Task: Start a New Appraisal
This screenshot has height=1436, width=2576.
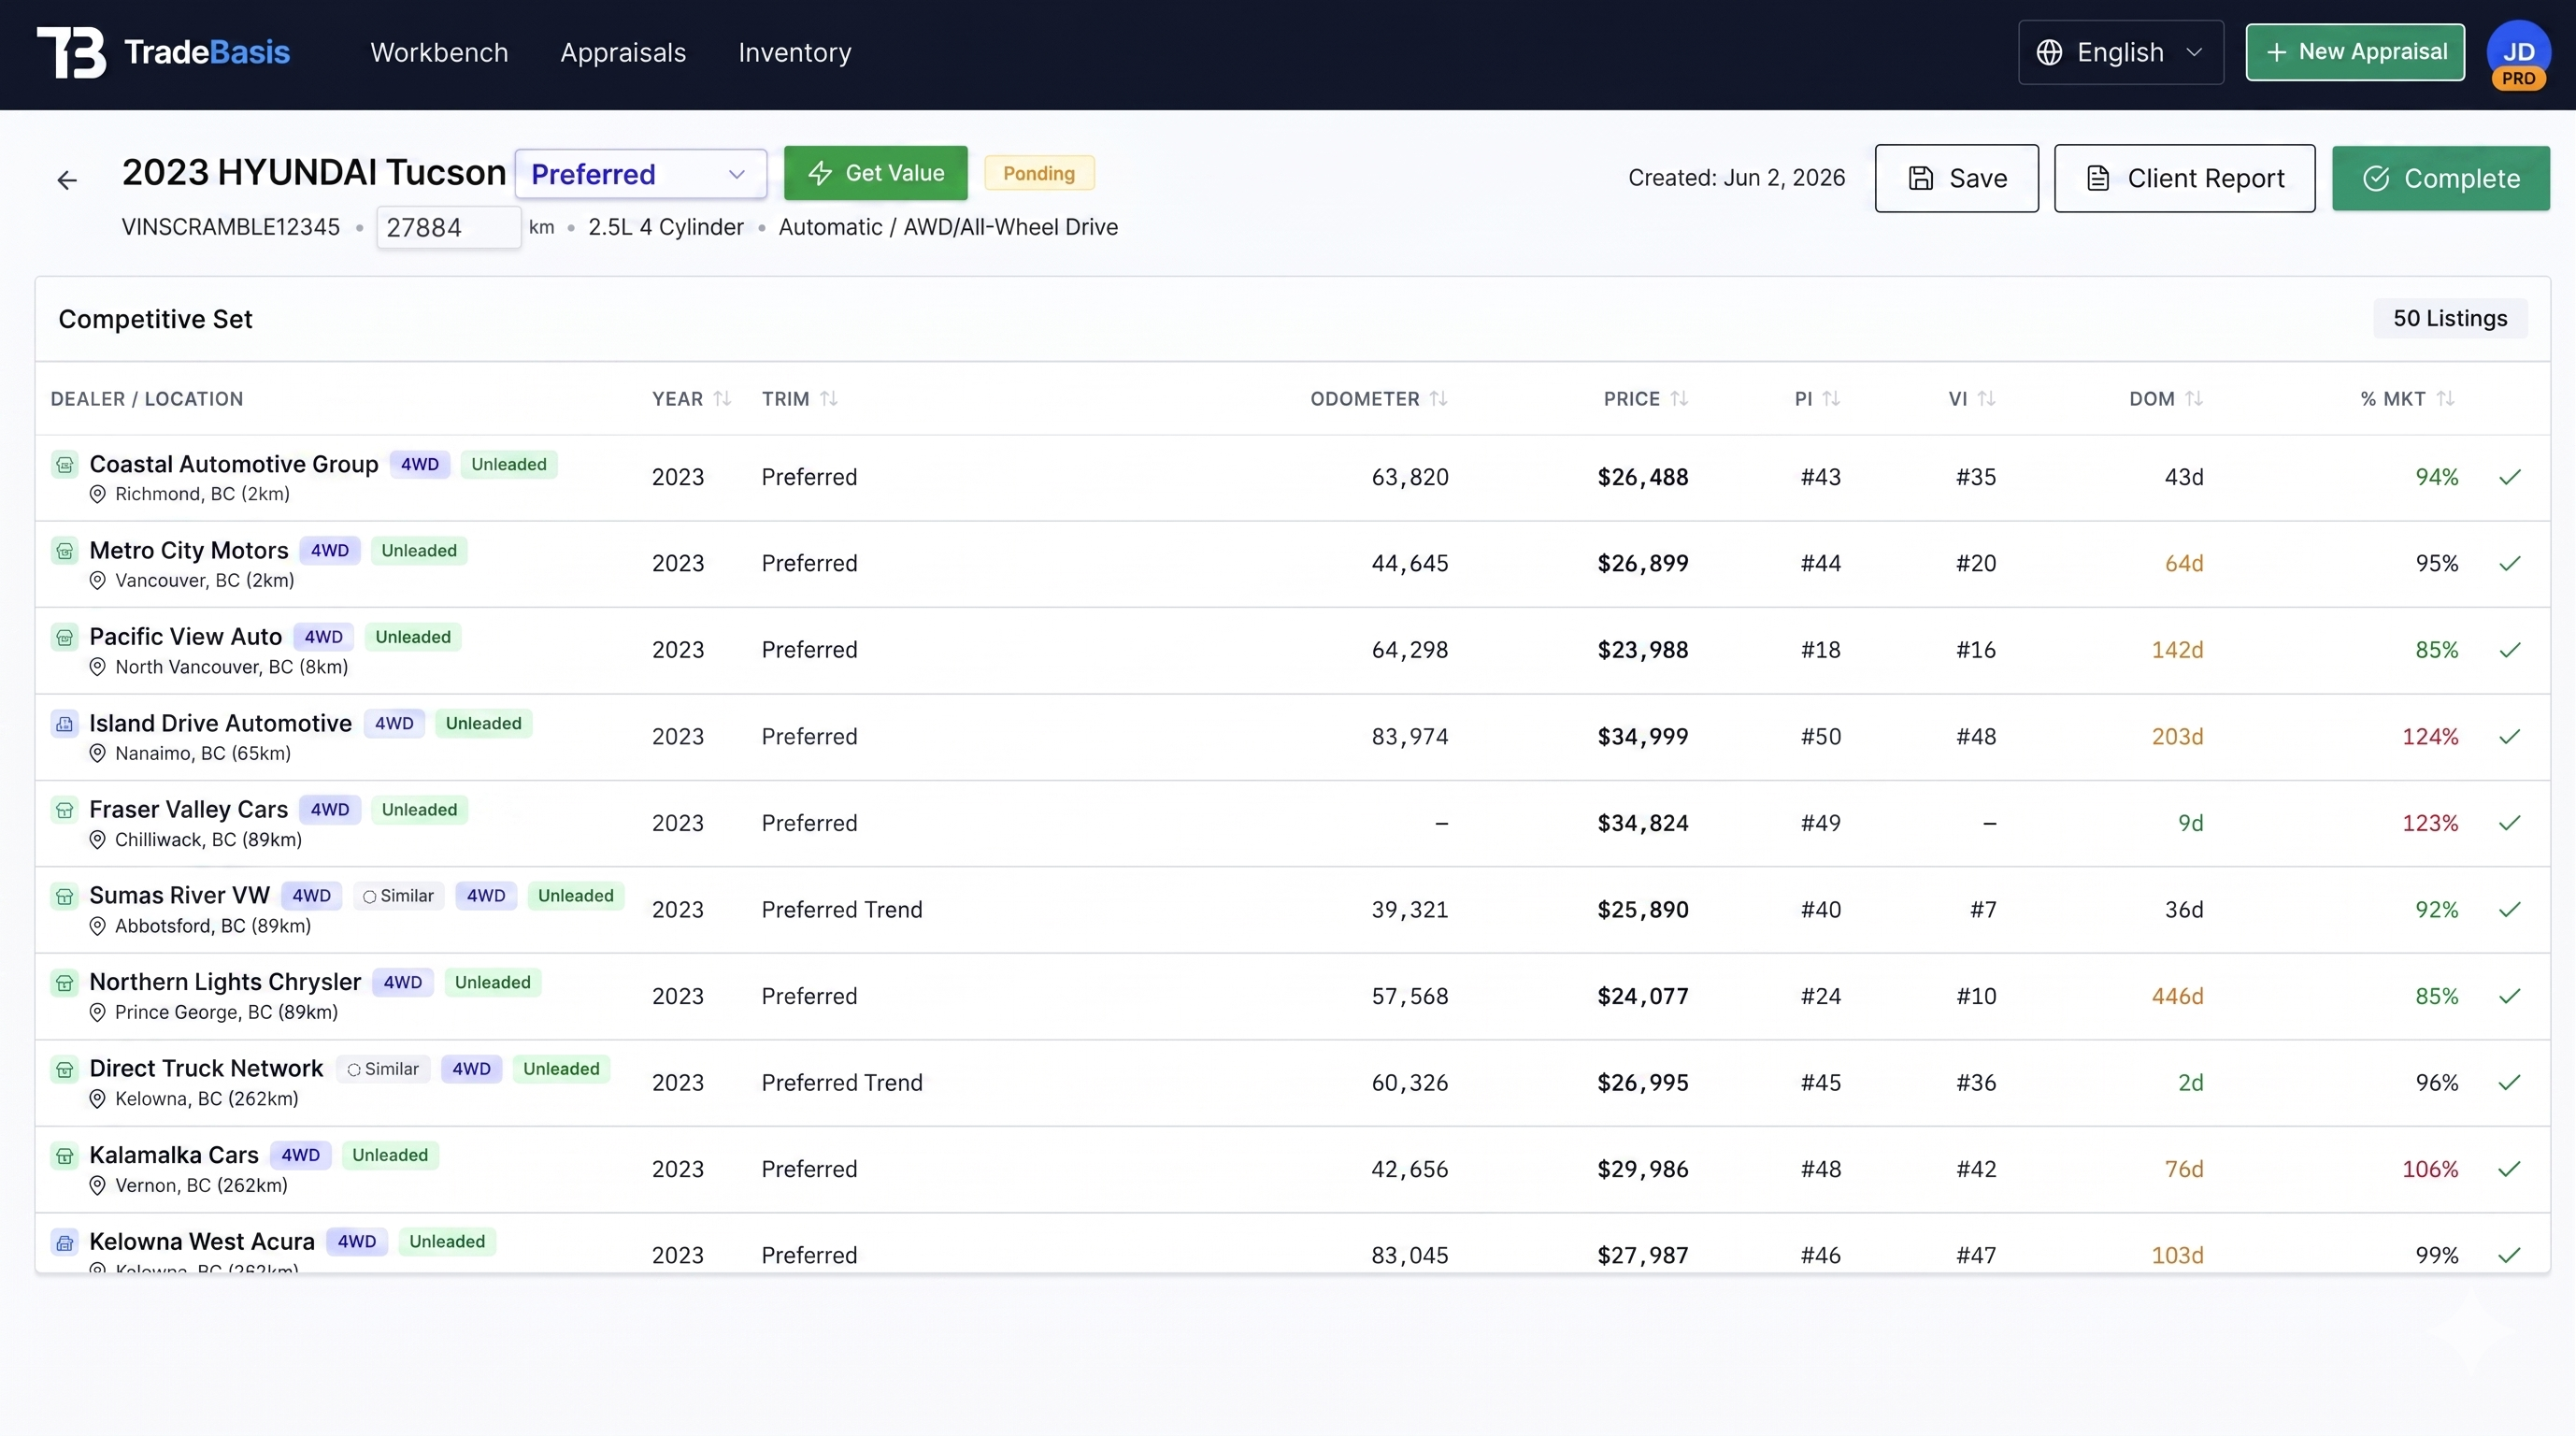Action: click(2355, 52)
